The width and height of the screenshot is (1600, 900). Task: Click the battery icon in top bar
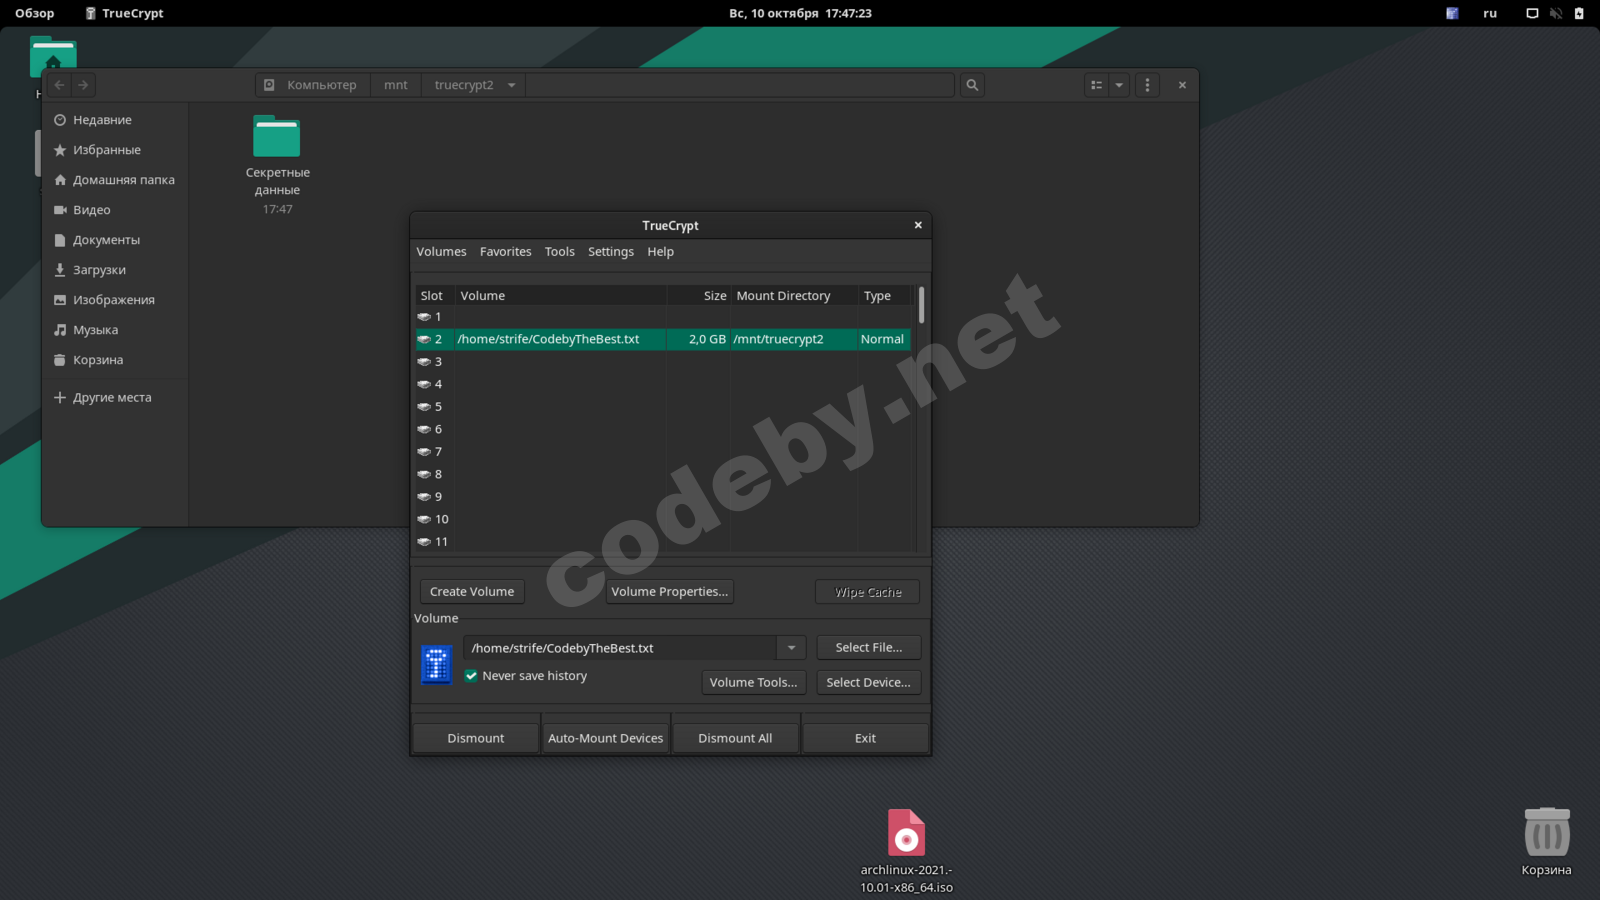click(1579, 13)
